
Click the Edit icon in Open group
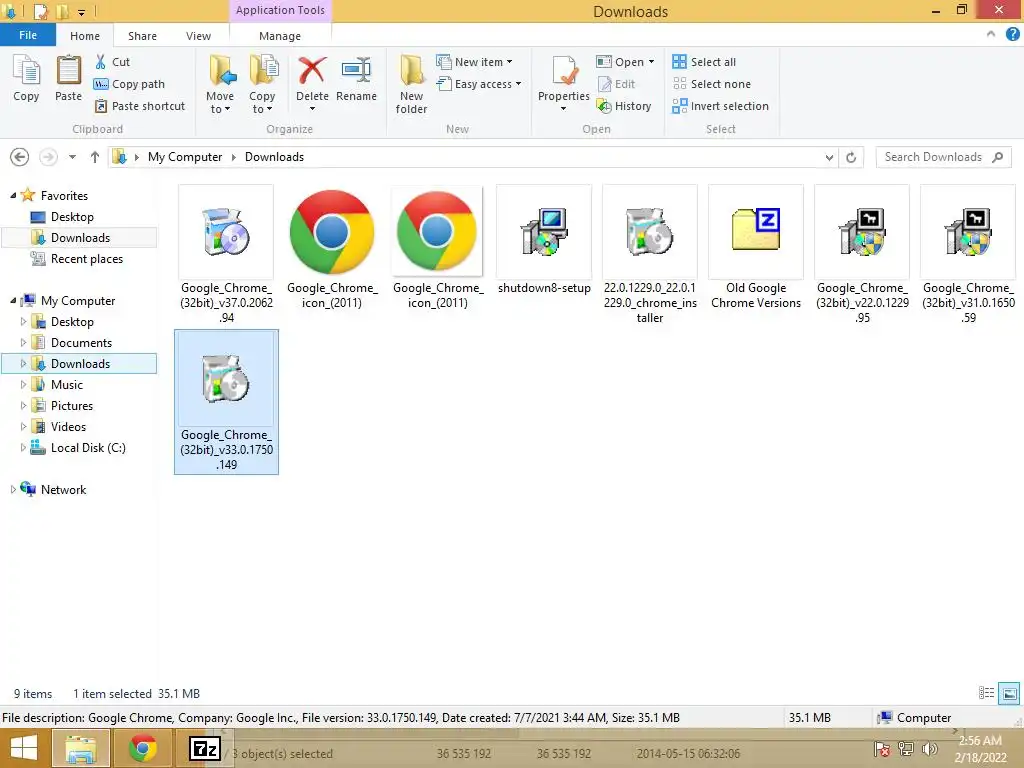[604, 84]
